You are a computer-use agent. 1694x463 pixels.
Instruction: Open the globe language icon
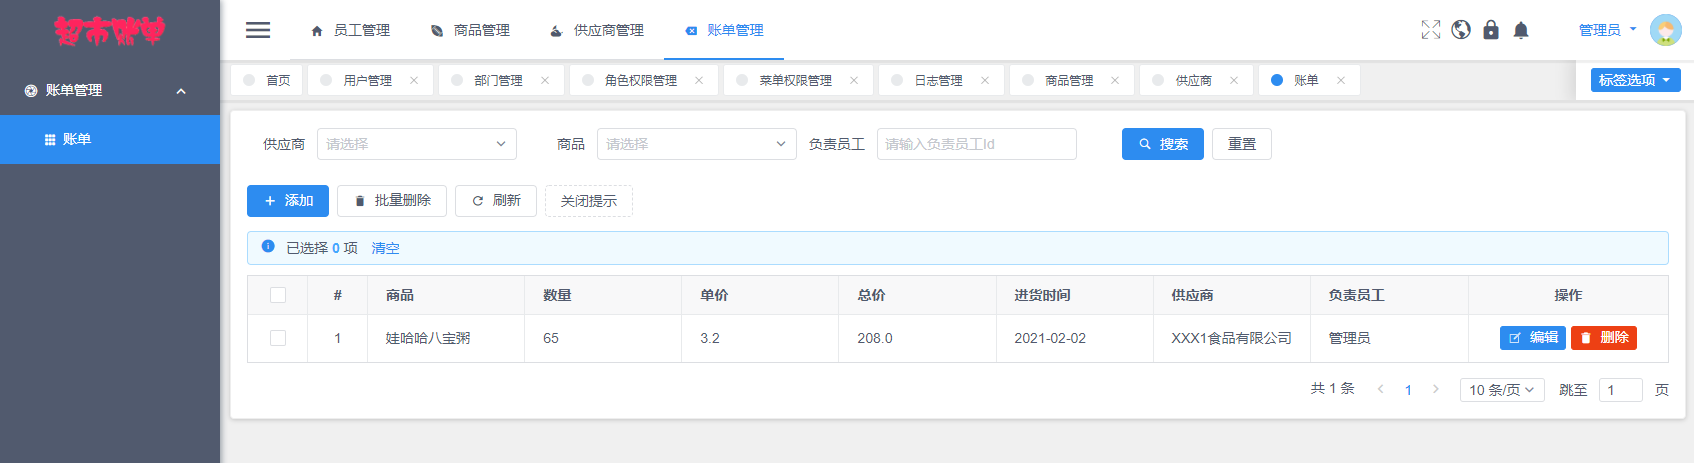point(1461,30)
